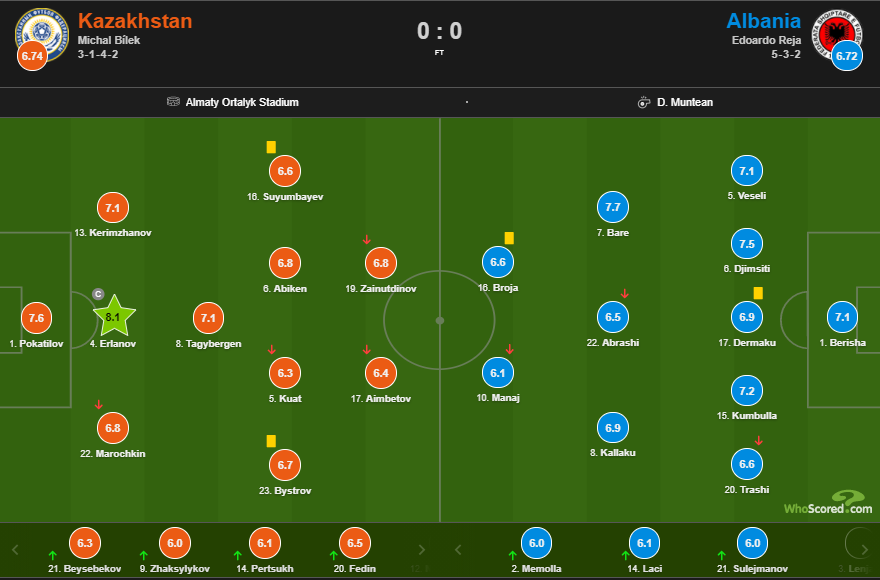Select substitute Memolla's rating circle

coord(536,543)
